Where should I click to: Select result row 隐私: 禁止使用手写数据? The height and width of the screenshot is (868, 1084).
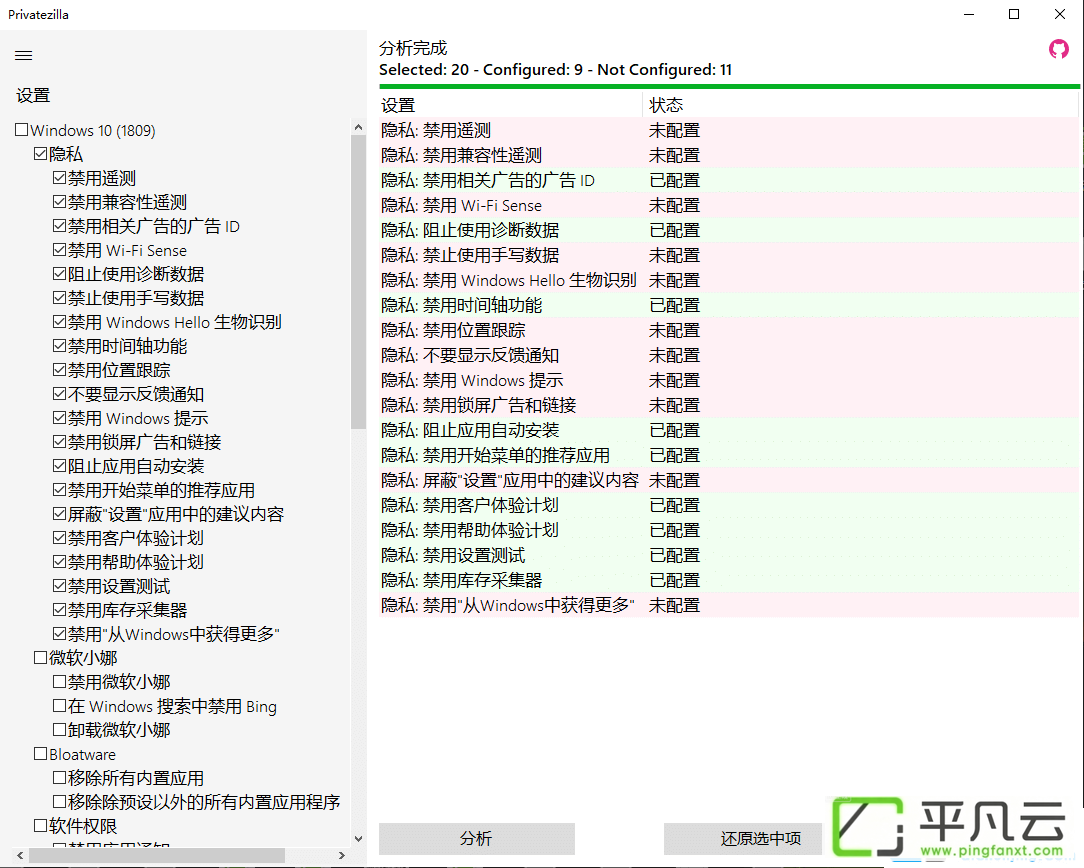(729, 255)
